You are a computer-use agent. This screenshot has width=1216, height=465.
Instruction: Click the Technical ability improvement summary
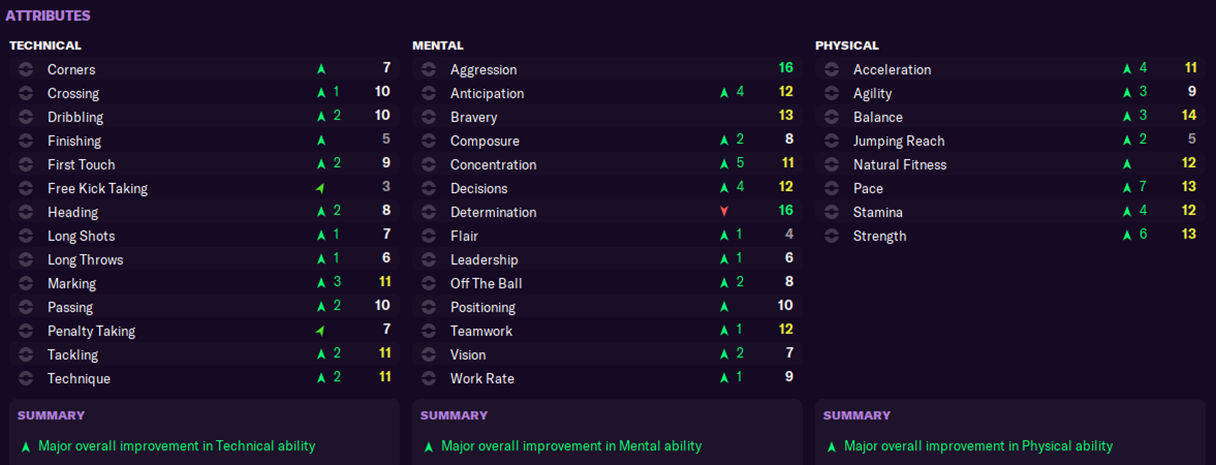[176, 446]
